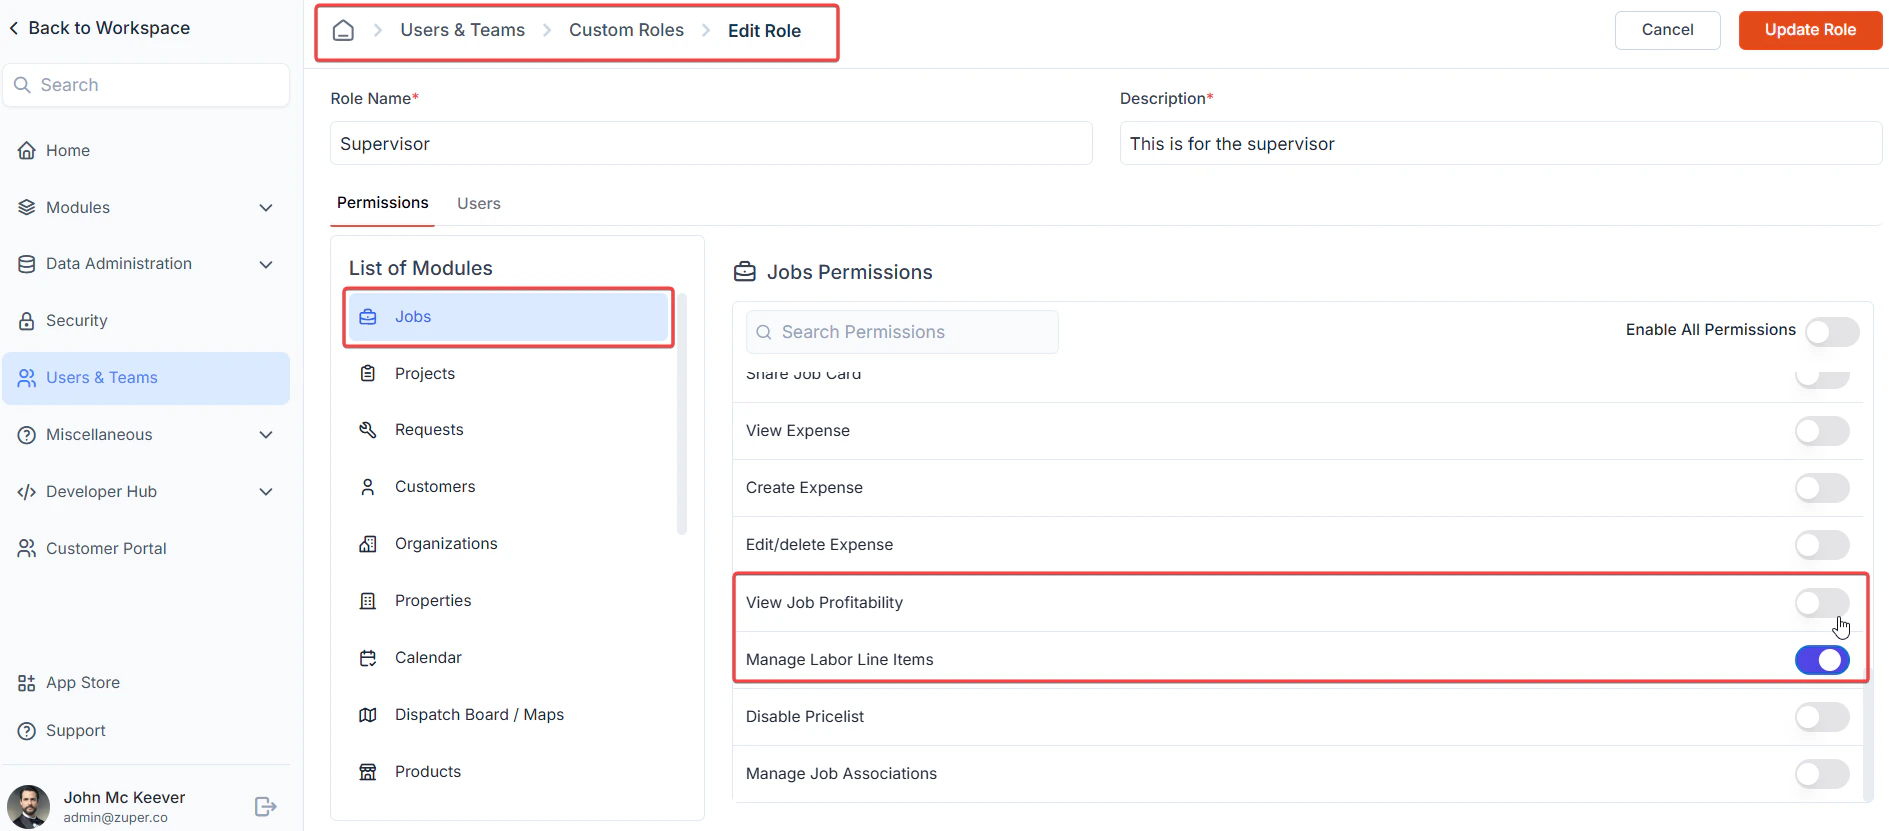This screenshot has height=831, width=1889.
Task: Click the Search Permissions field
Action: click(902, 332)
